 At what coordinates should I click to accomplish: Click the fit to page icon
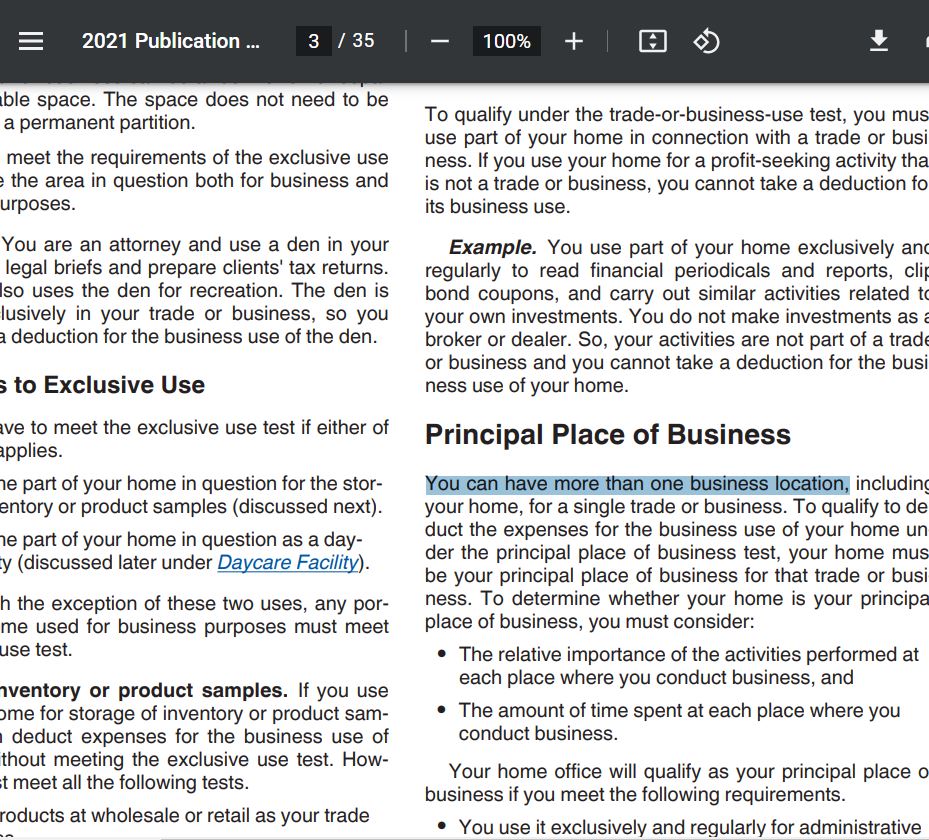pyautogui.click(x=653, y=41)
